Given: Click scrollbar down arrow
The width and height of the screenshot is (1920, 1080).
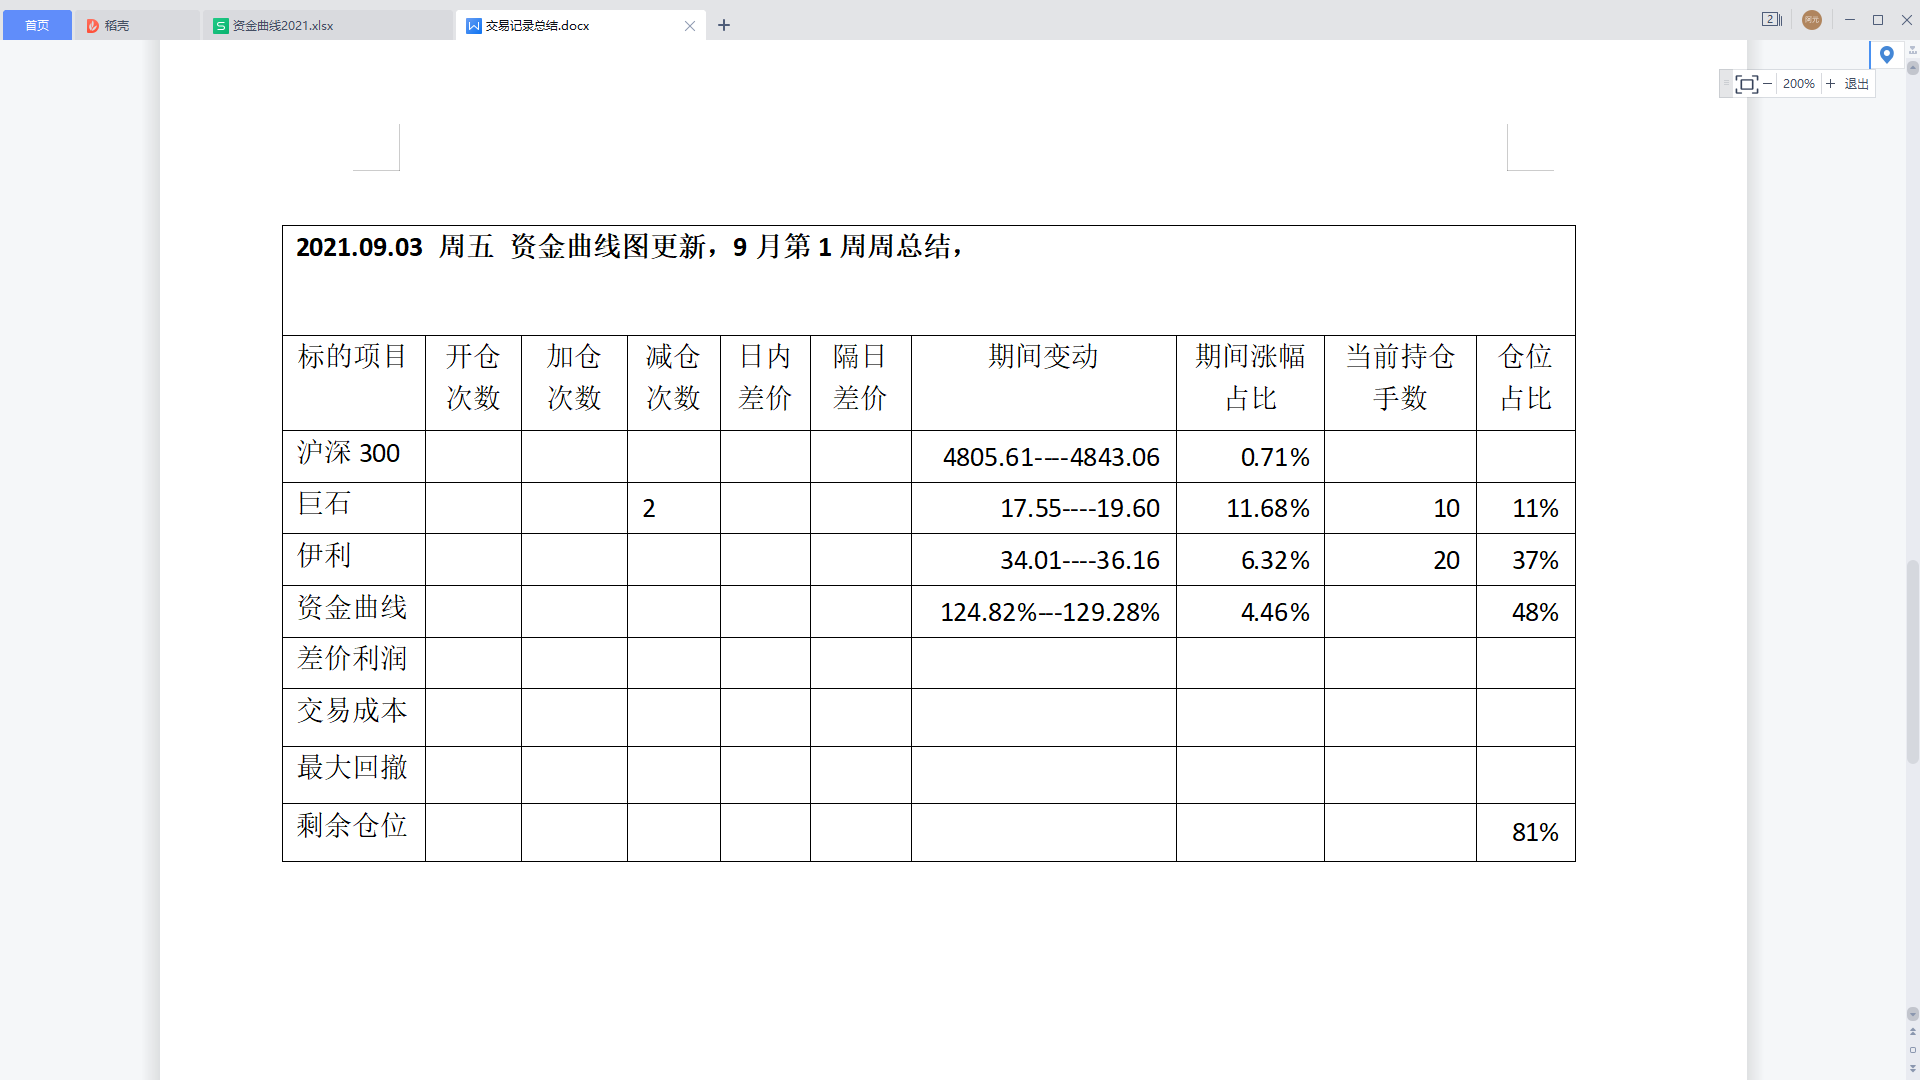Looking at the screenshot, I should click(x=1912, y=1014).
